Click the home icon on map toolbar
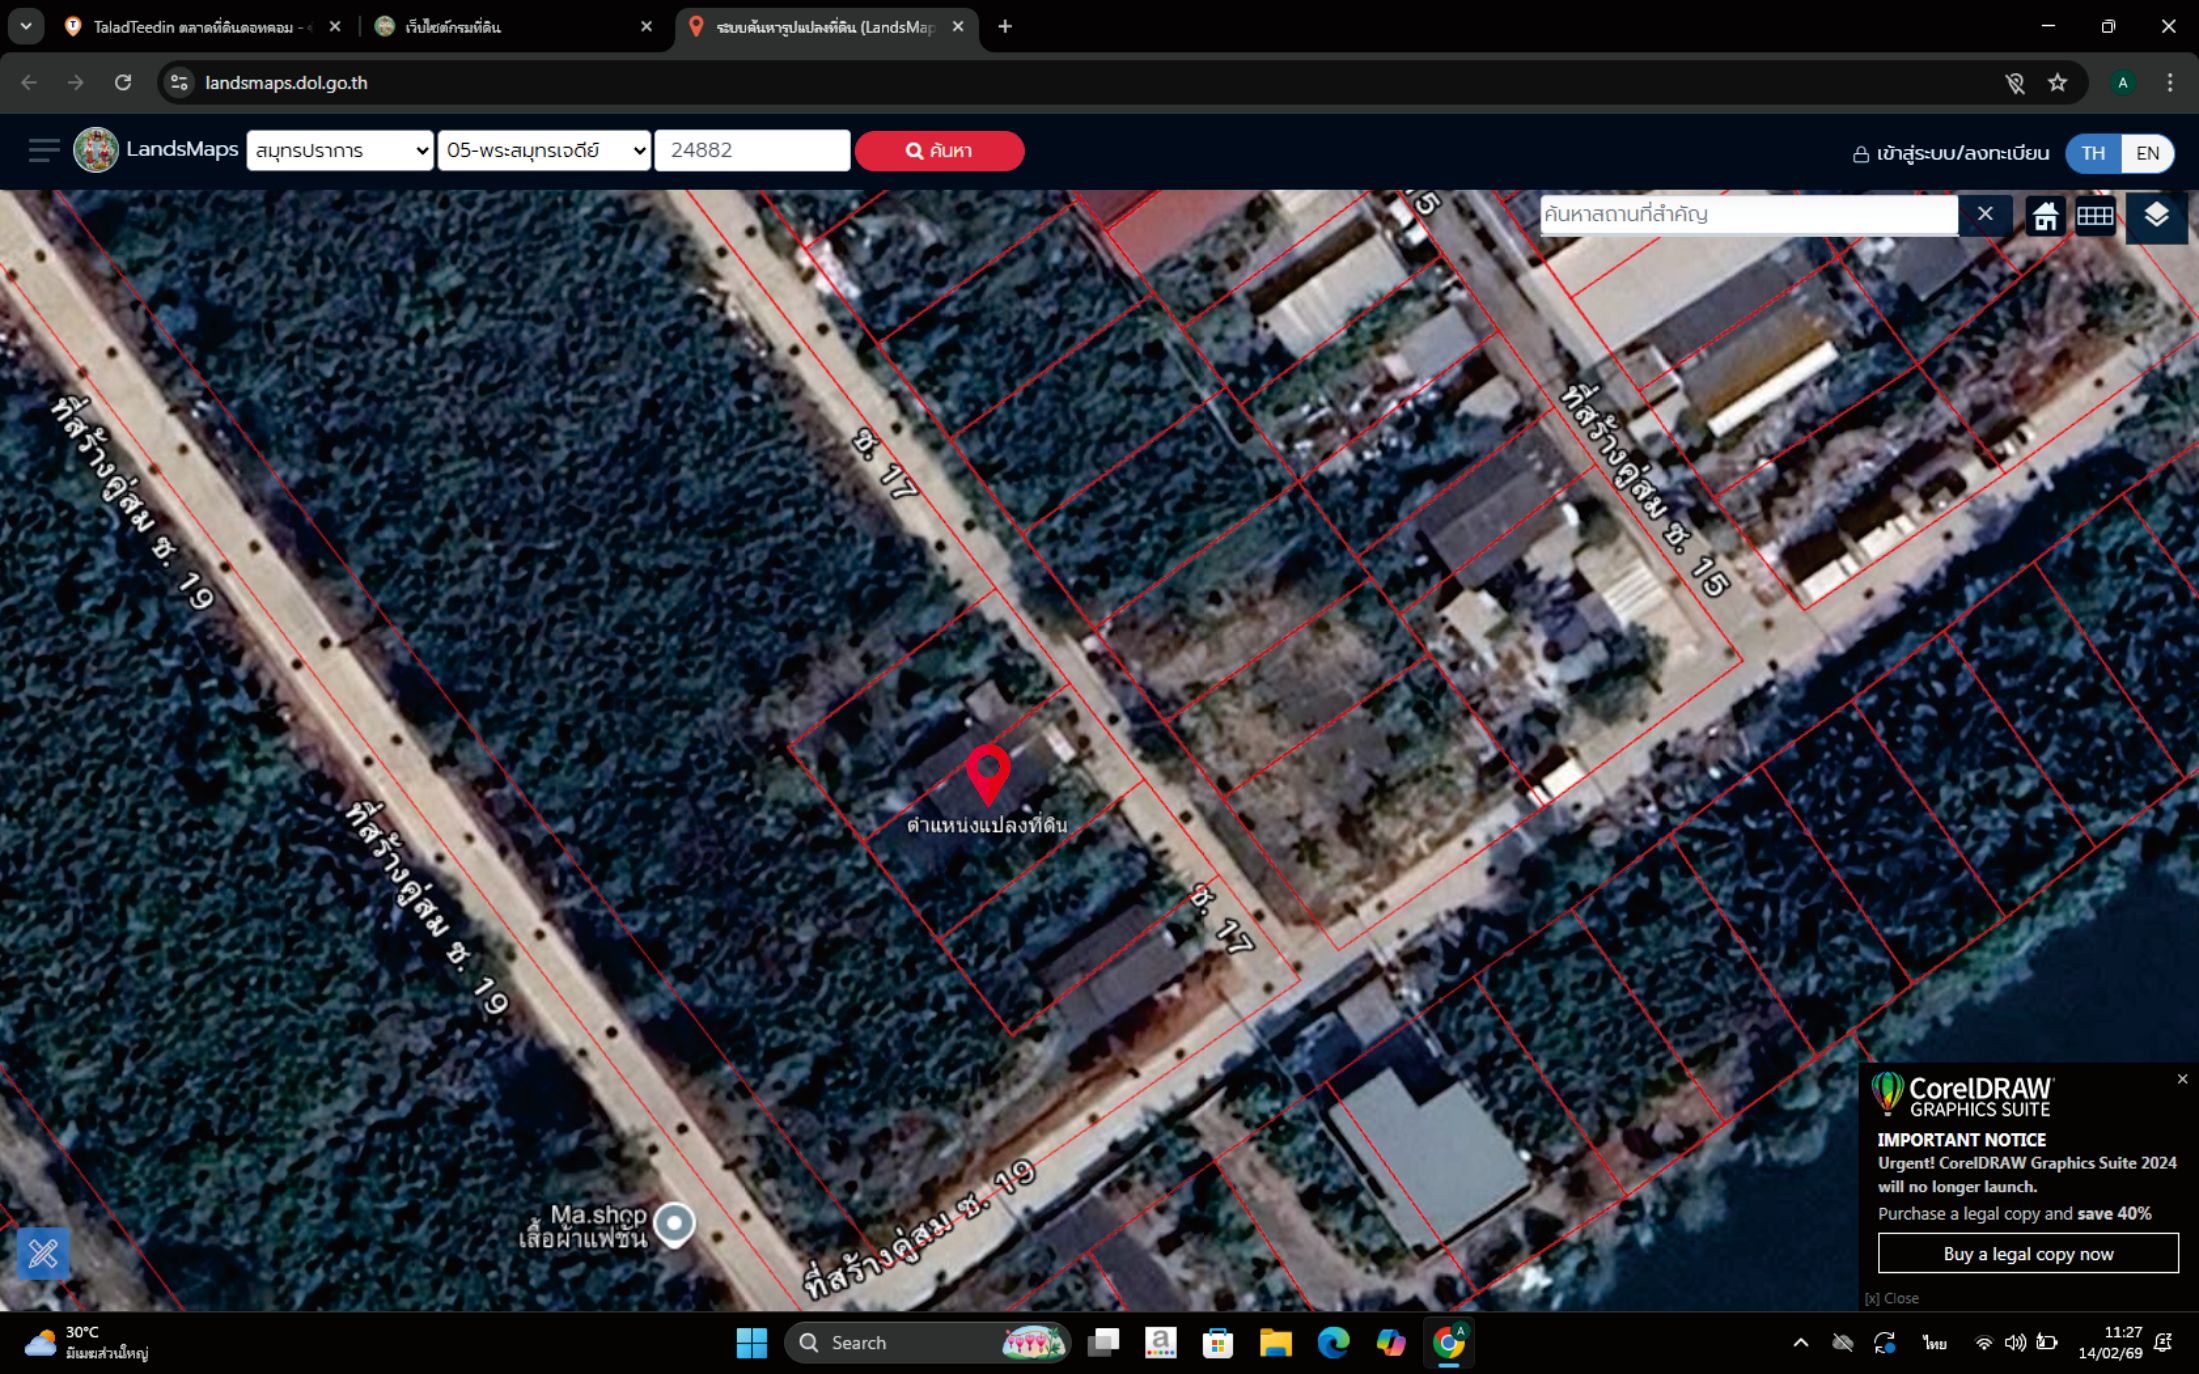Image resolution: width=2199 pixels, height=1374 pixels. 2045,215
